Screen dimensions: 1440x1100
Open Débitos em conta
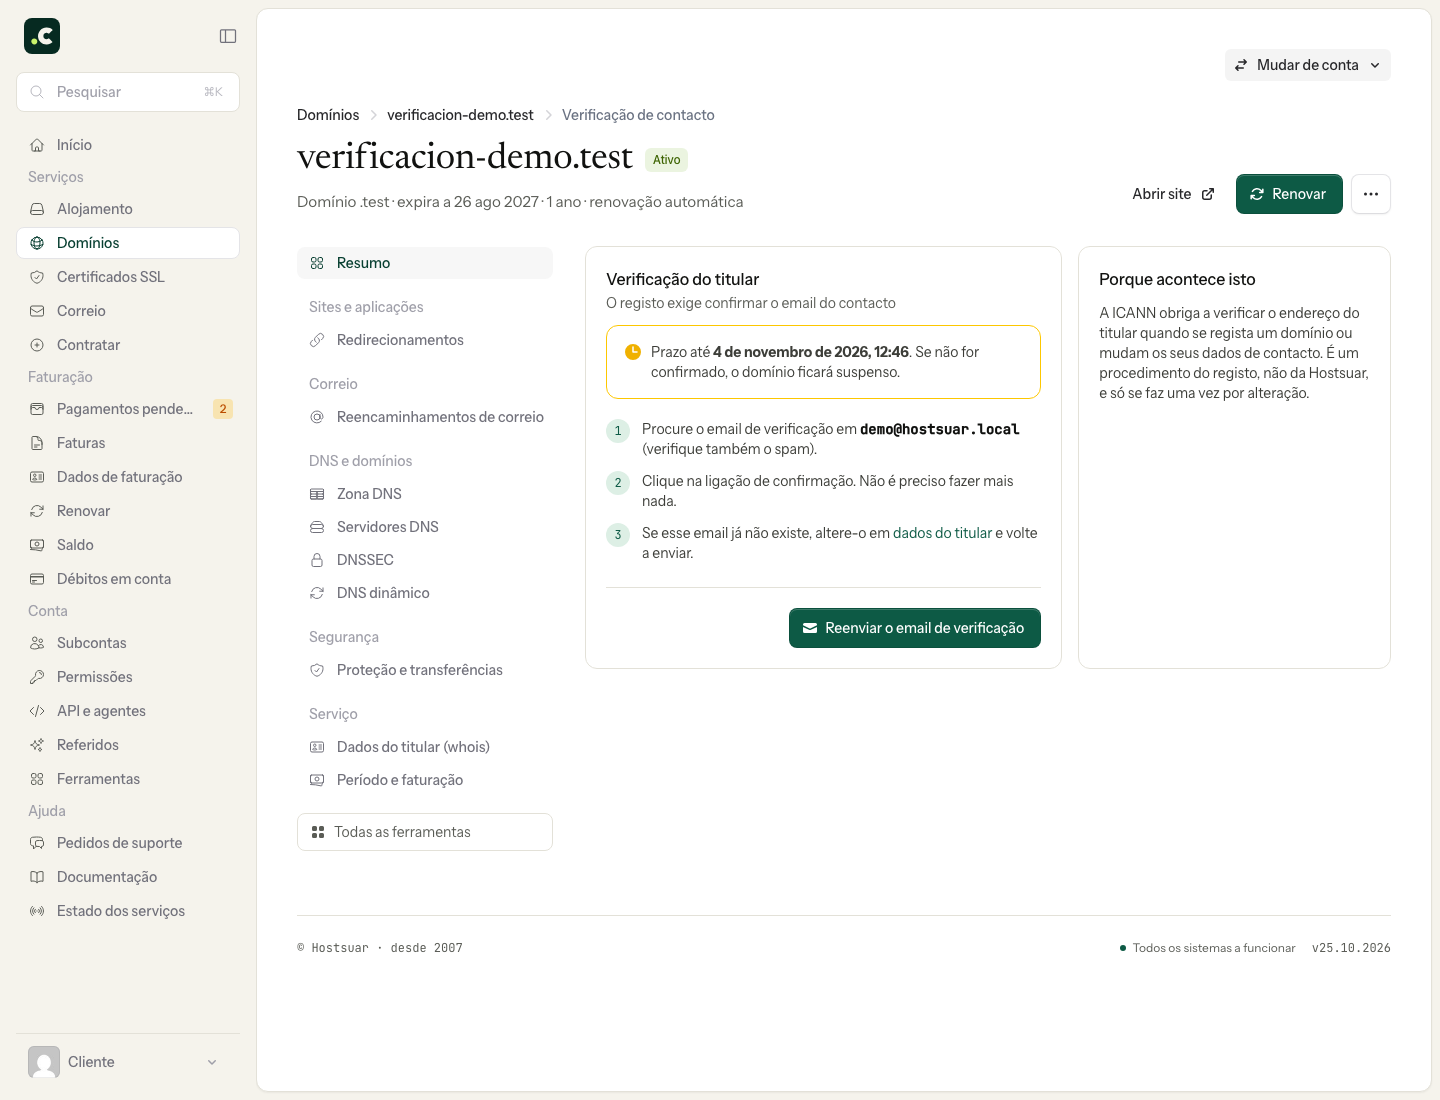tap(128, 579)
